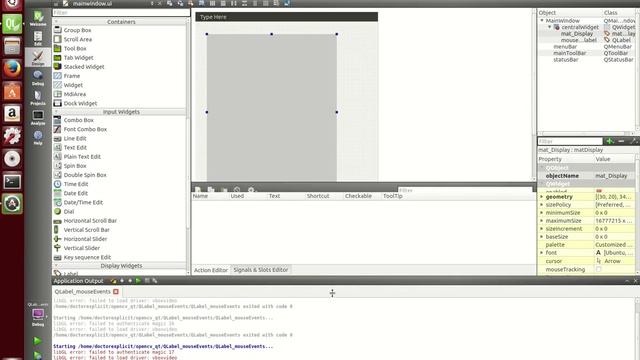Pick the Tab Widget container

click(x=78, y=58)
